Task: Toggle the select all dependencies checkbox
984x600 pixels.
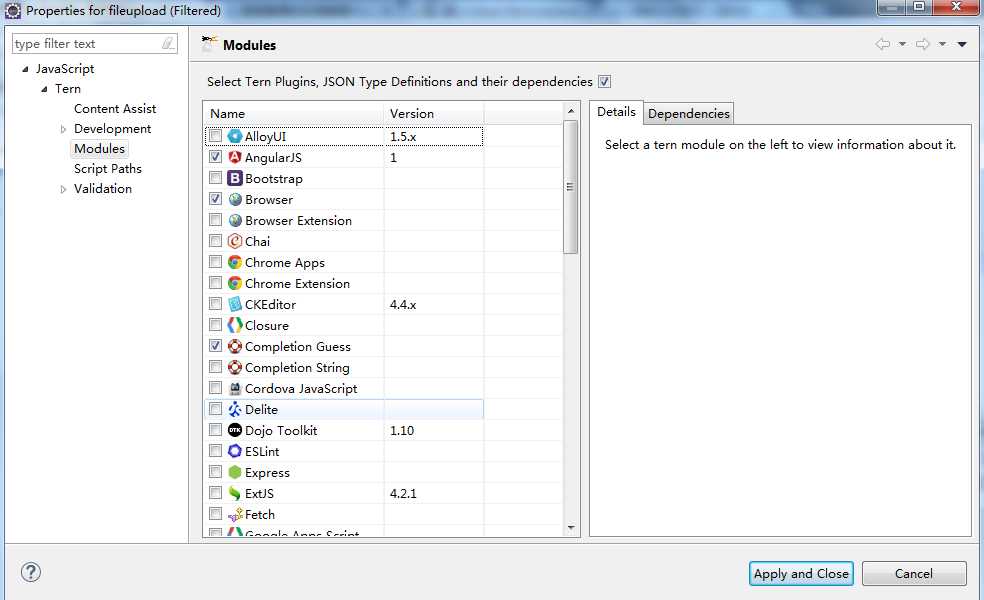Action: 604,82
